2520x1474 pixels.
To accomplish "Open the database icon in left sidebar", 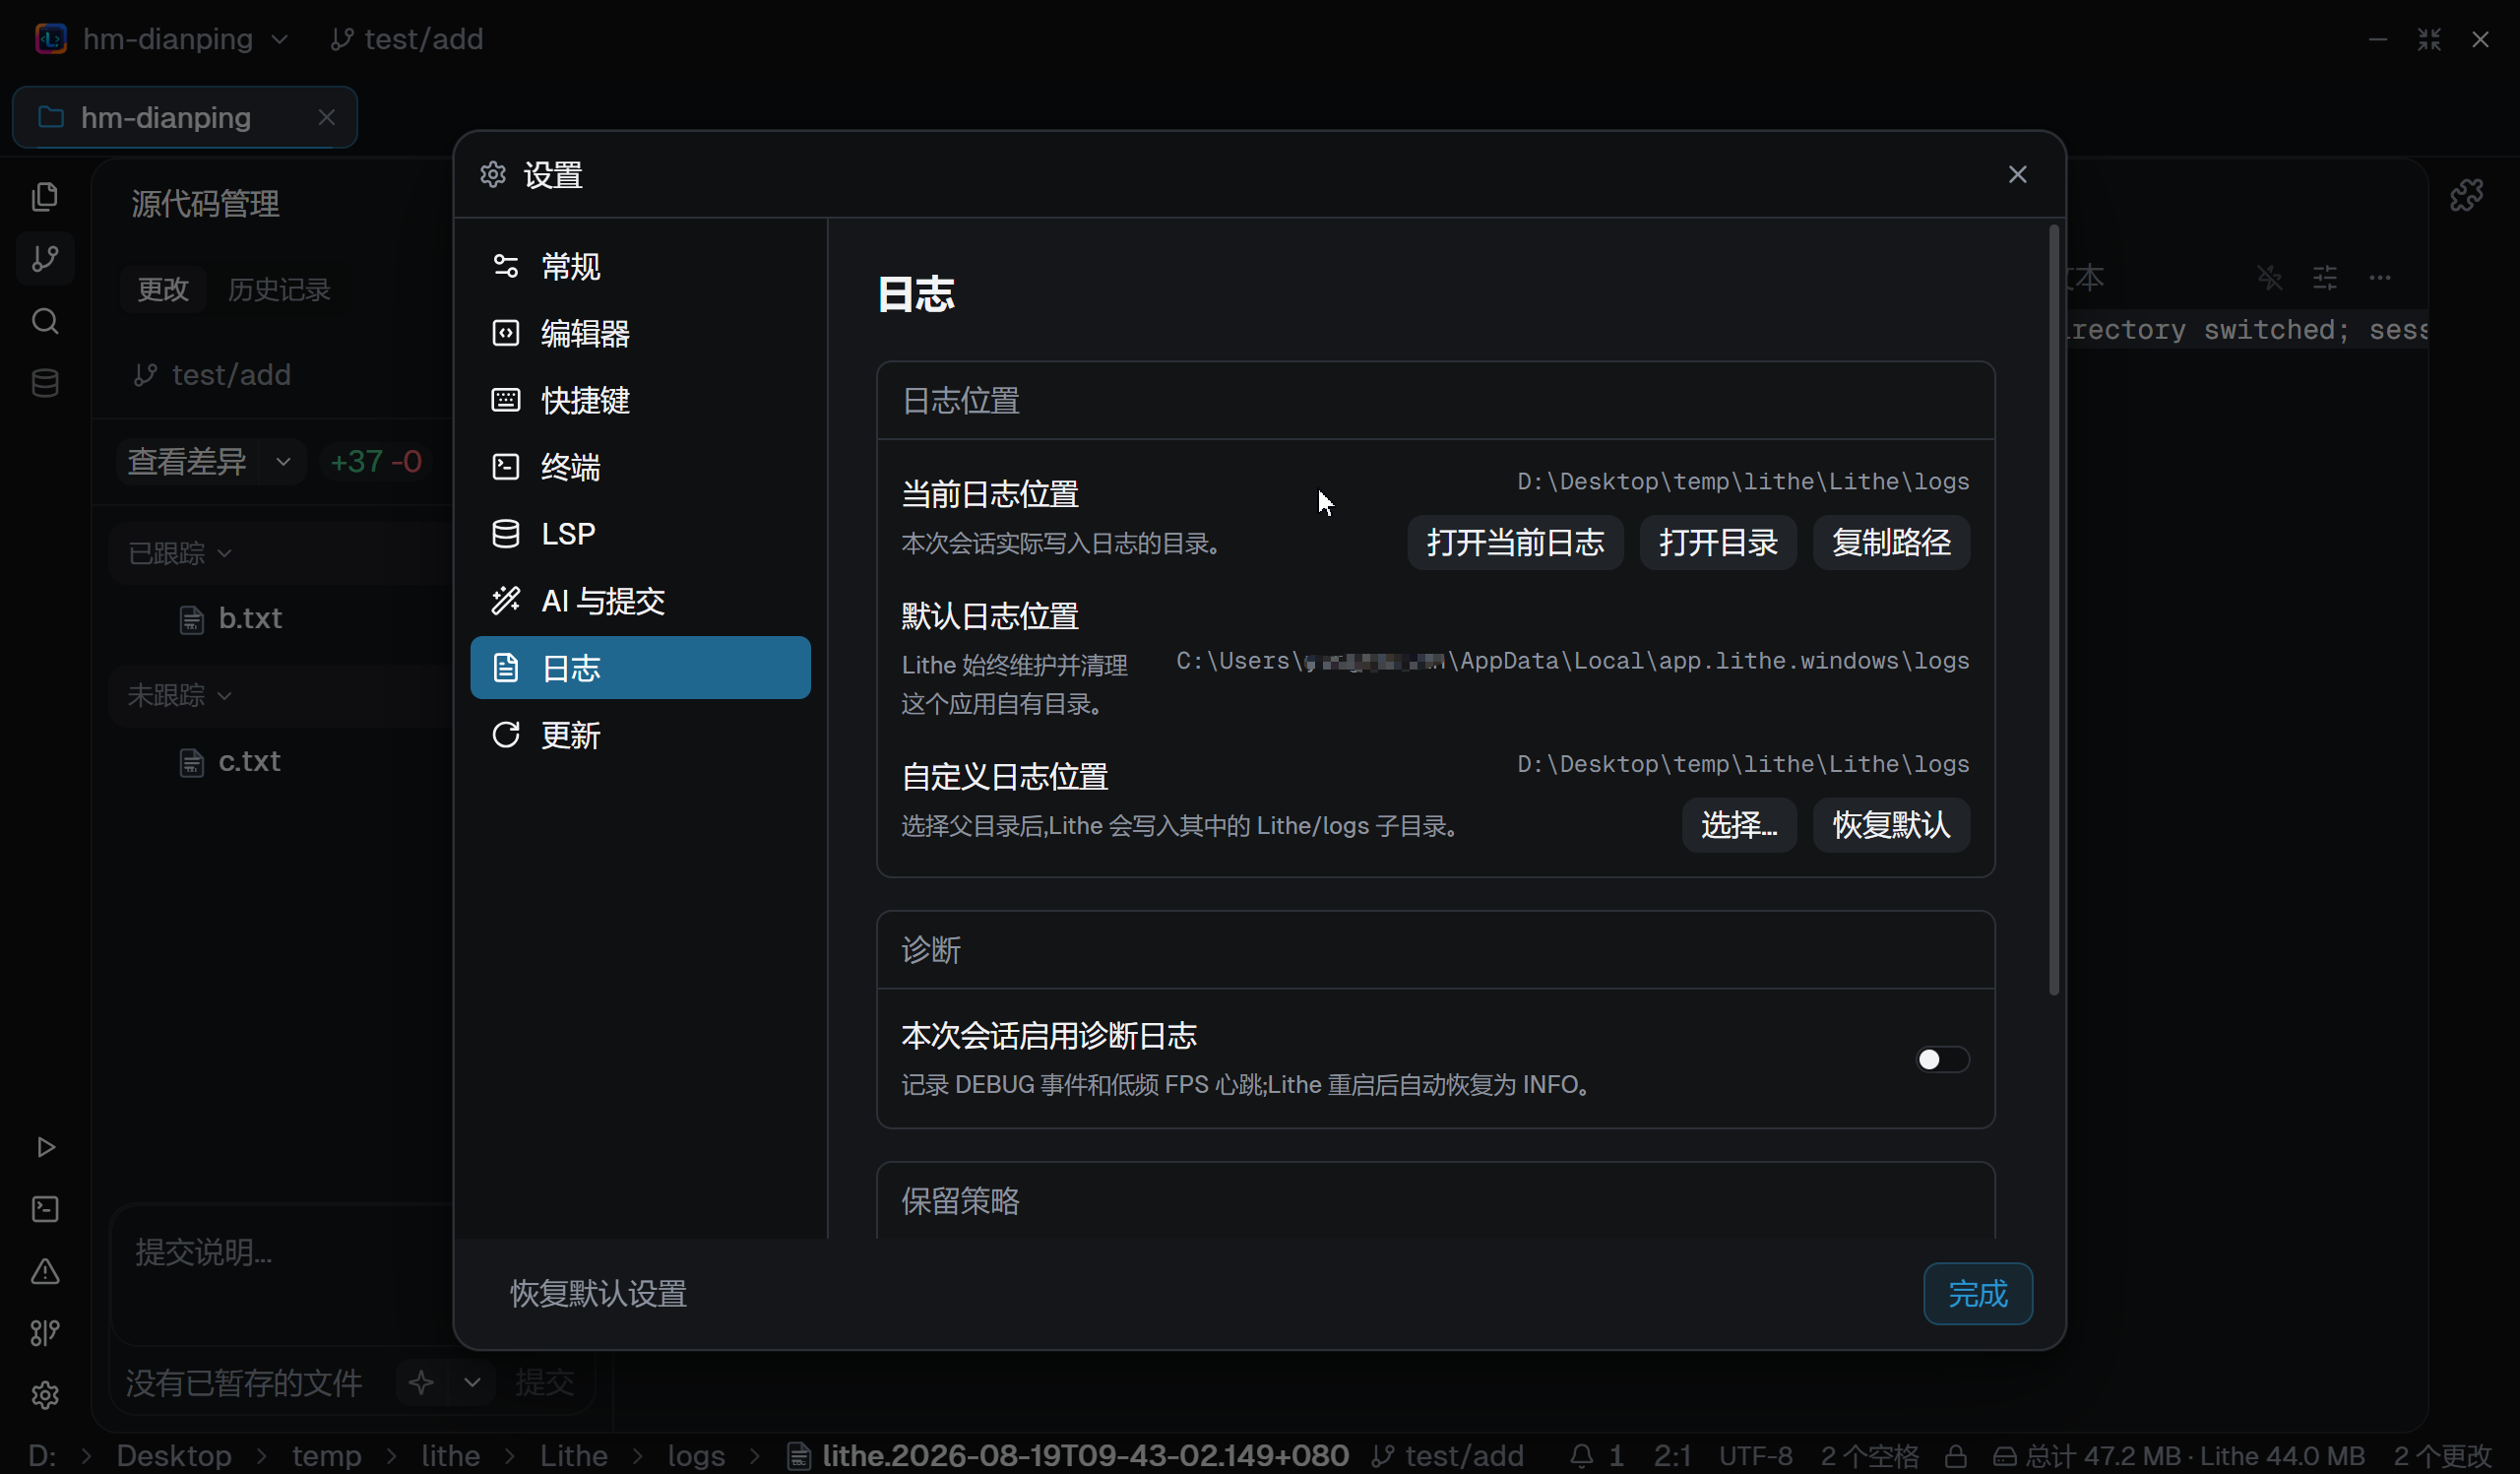I will [45, 383].
